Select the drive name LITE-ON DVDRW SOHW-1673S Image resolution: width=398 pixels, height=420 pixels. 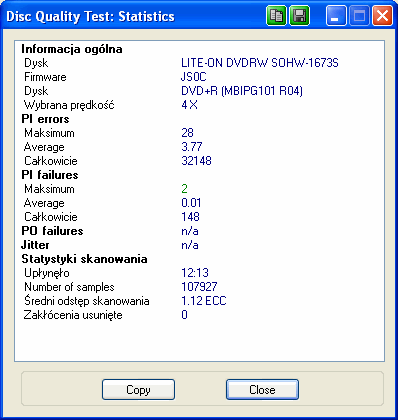pyautogui.click(x=260, y=63)
